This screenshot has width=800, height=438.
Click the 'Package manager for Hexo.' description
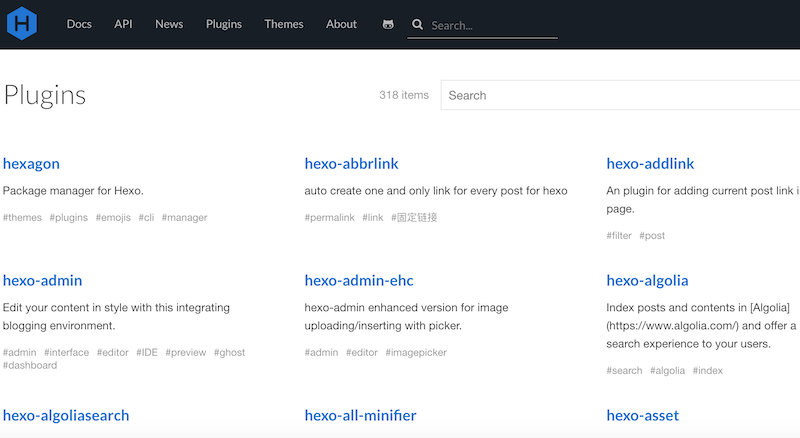pyautogui.click(x=73, y=190)
